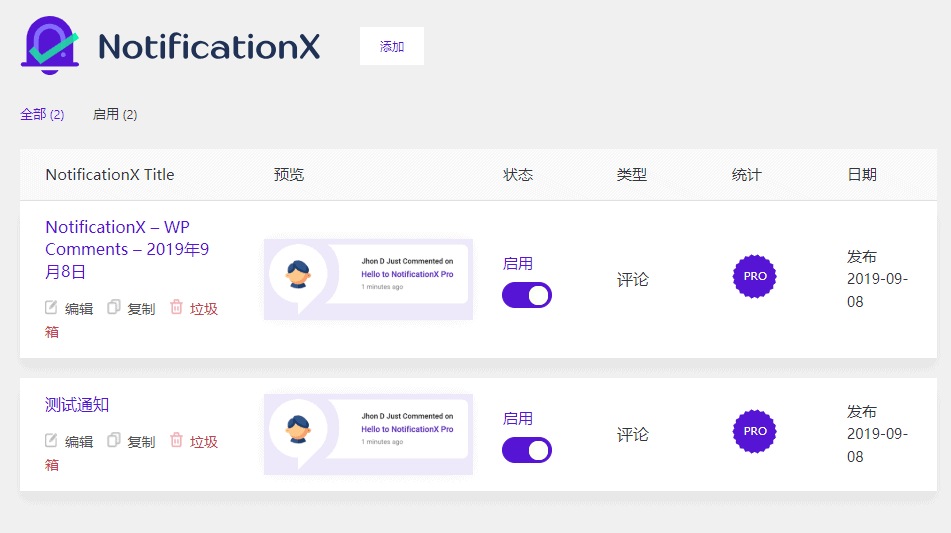Screen dimensions: 951x533
Task: Click 复制 link in WP Comments row
Action: pyautogui.click(x=141, y=309)
